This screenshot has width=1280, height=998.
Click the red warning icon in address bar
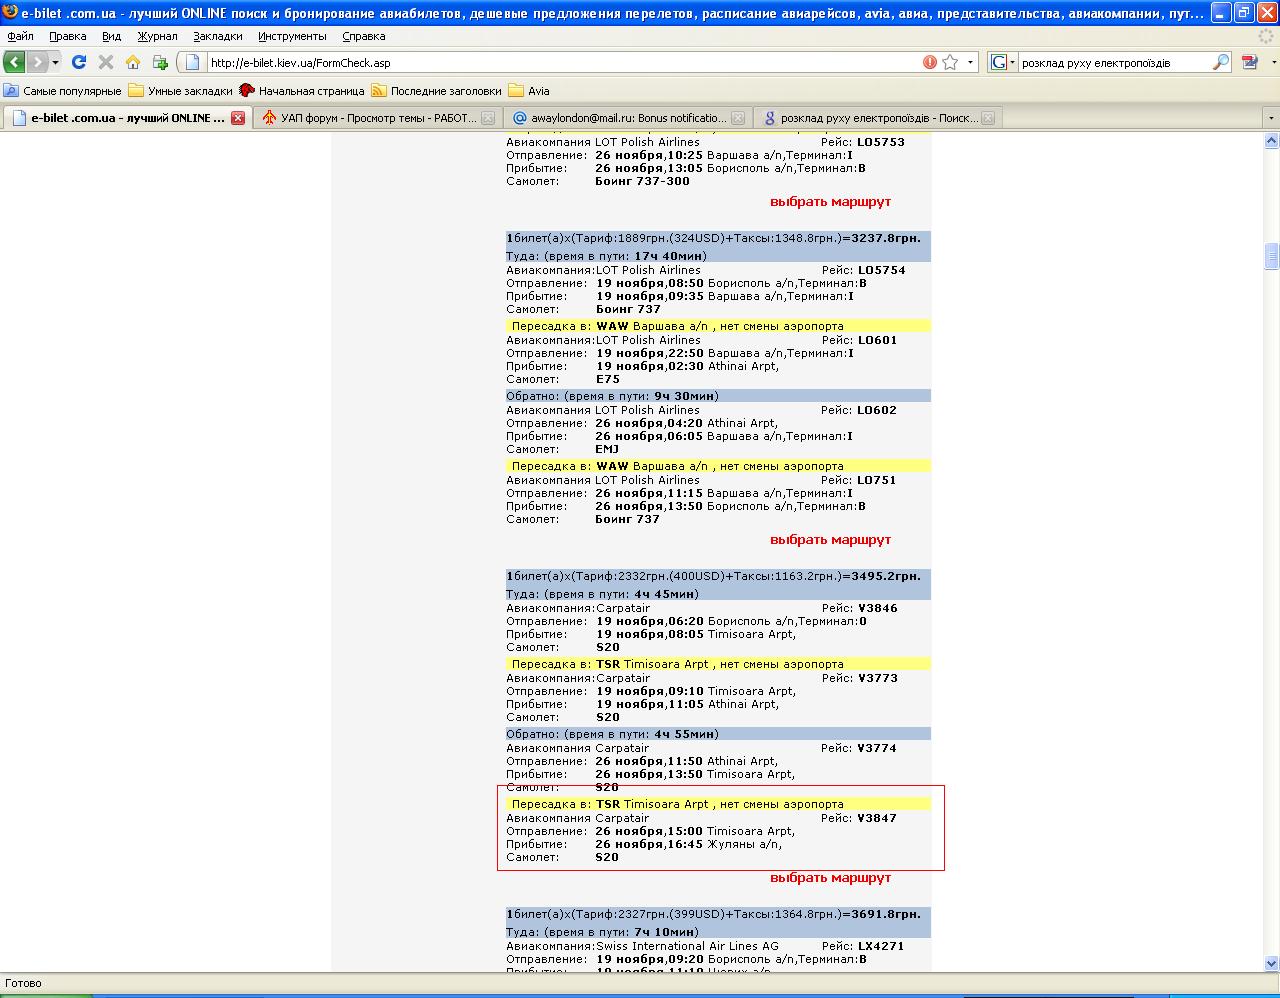tap(930, 62)
